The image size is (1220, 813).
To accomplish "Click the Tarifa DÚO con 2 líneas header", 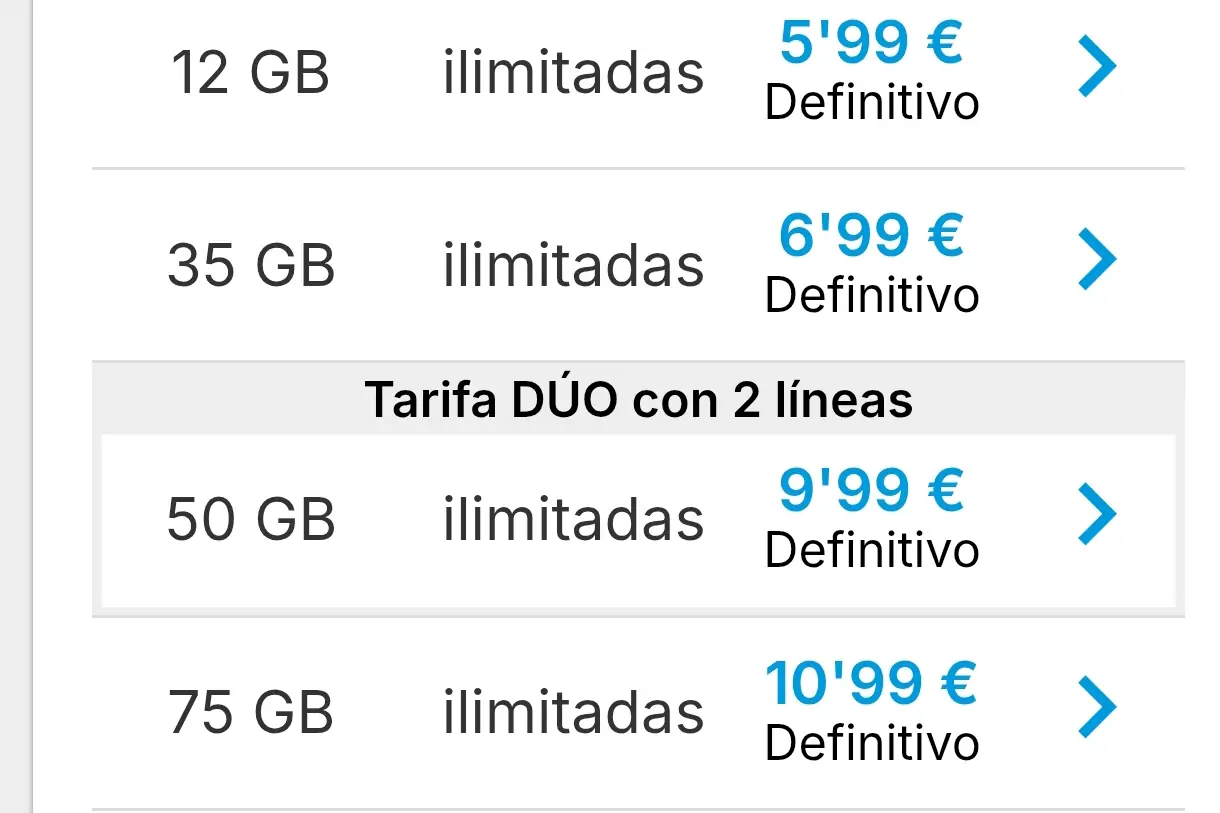I will [639, 400].
